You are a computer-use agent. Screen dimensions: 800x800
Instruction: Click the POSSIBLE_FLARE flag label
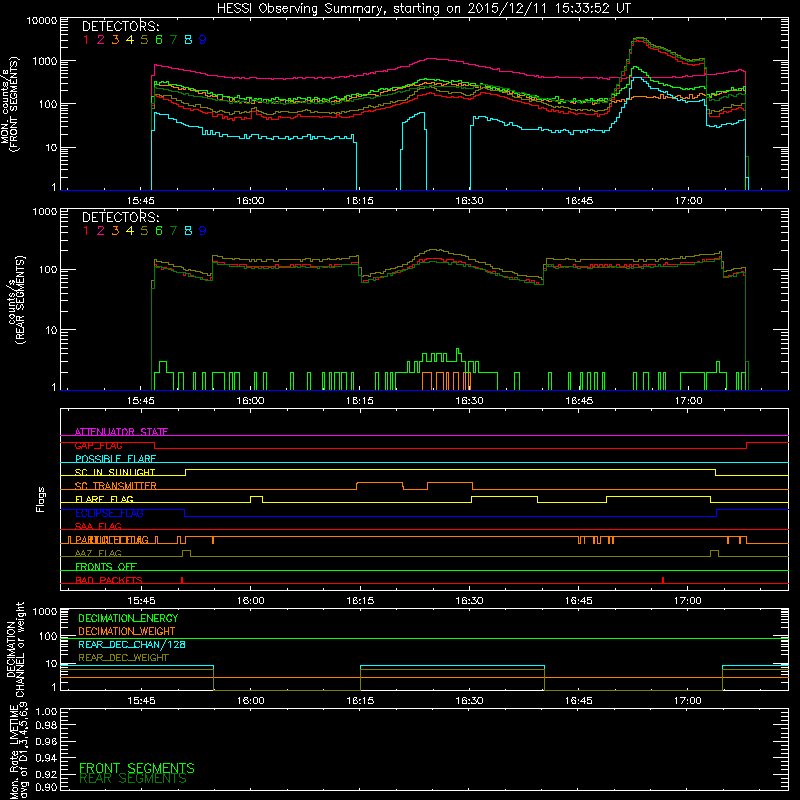(115, 459)
